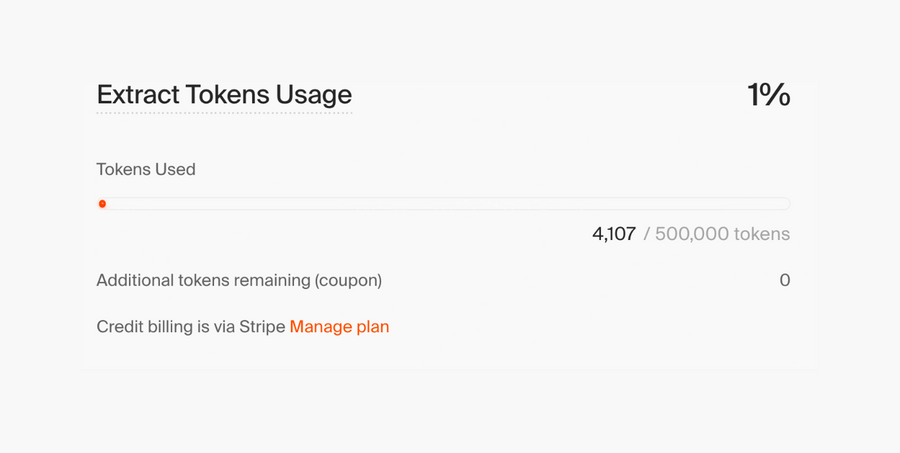This screenshot has width=900, height=453.
Task: Click the slash separator before 500,000
Action: pos(646,234)
